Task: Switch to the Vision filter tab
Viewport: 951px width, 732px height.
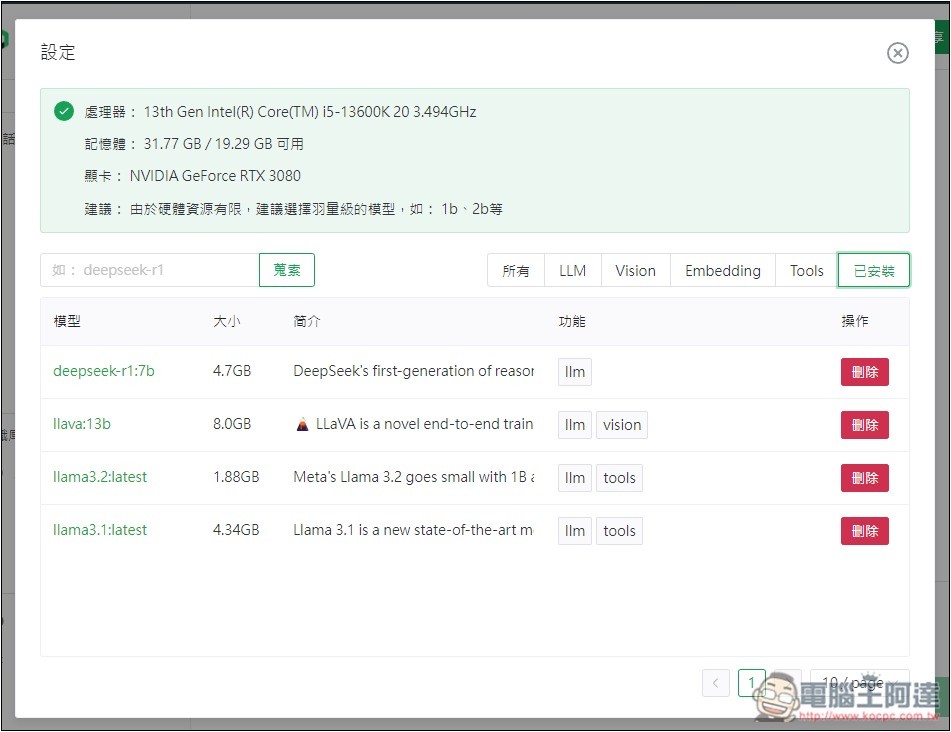Action: (635, 270)
